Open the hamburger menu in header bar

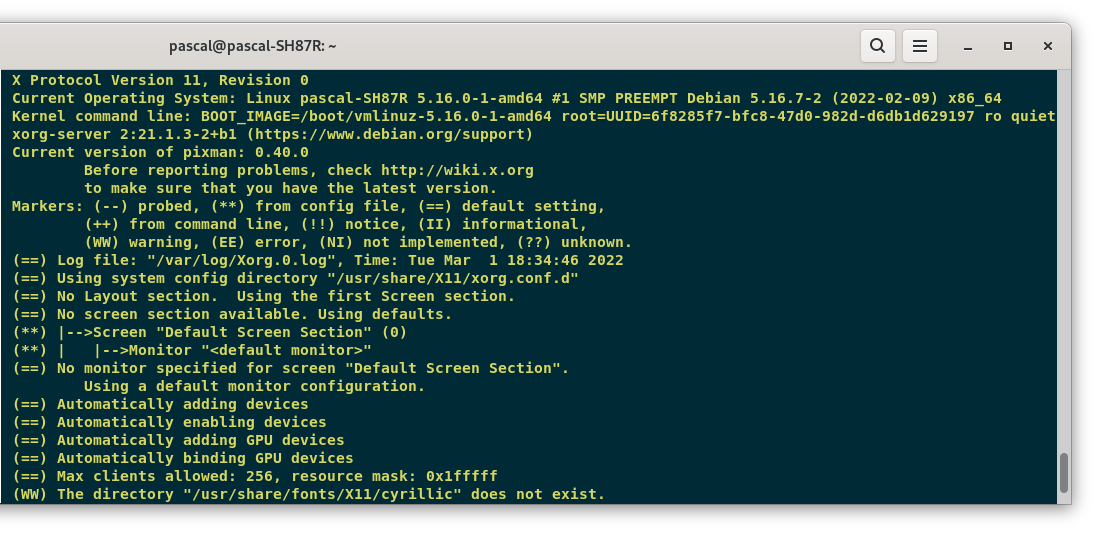[920, 46]
